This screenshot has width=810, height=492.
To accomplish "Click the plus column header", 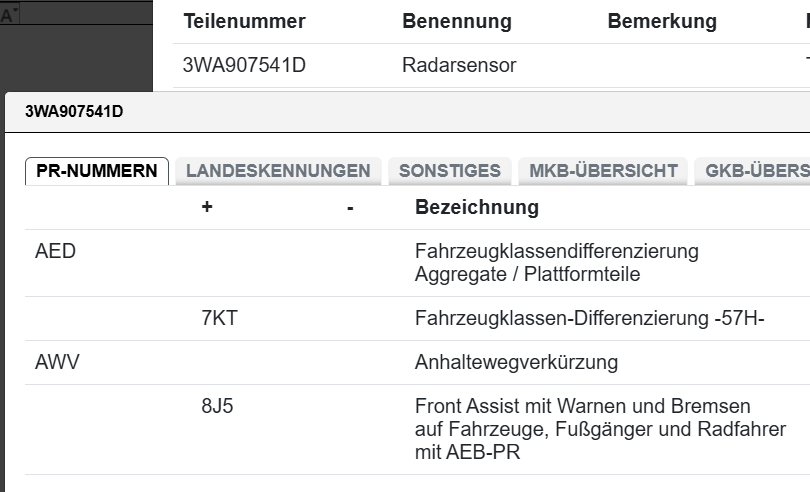I will tap(207, 208).
